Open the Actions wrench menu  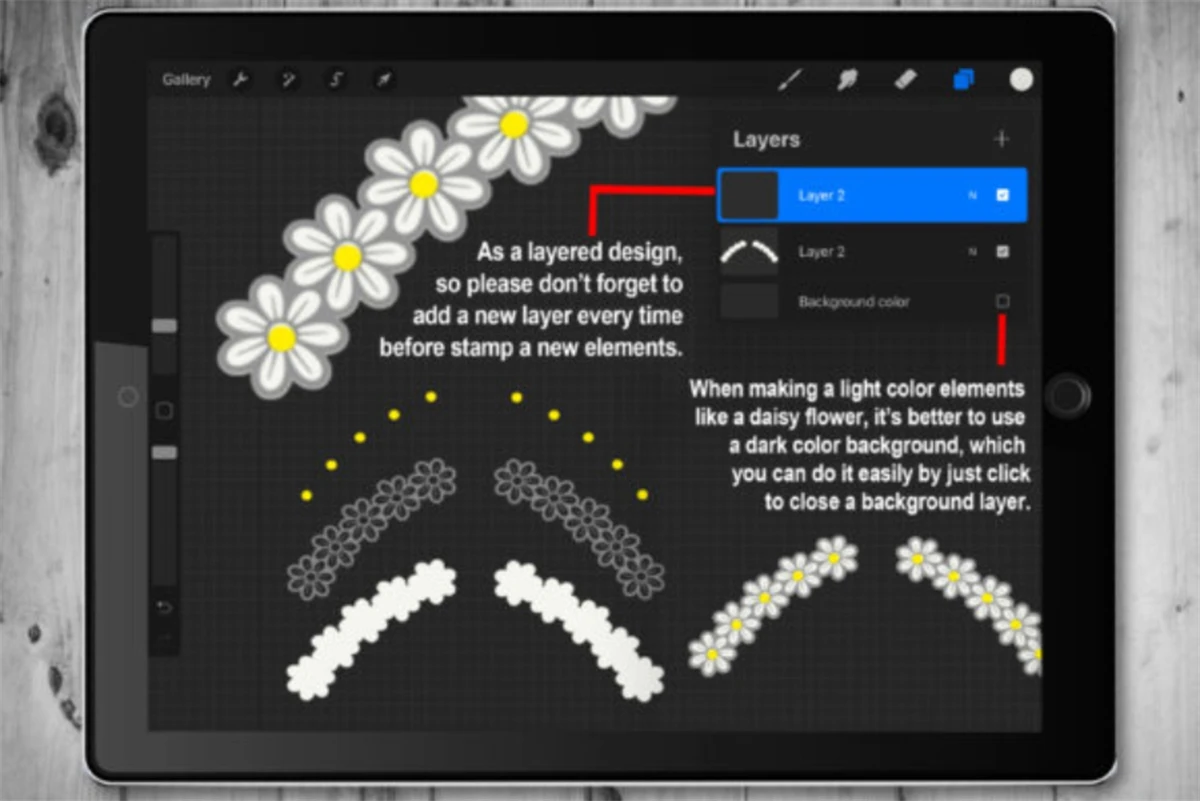pos(240,80)
